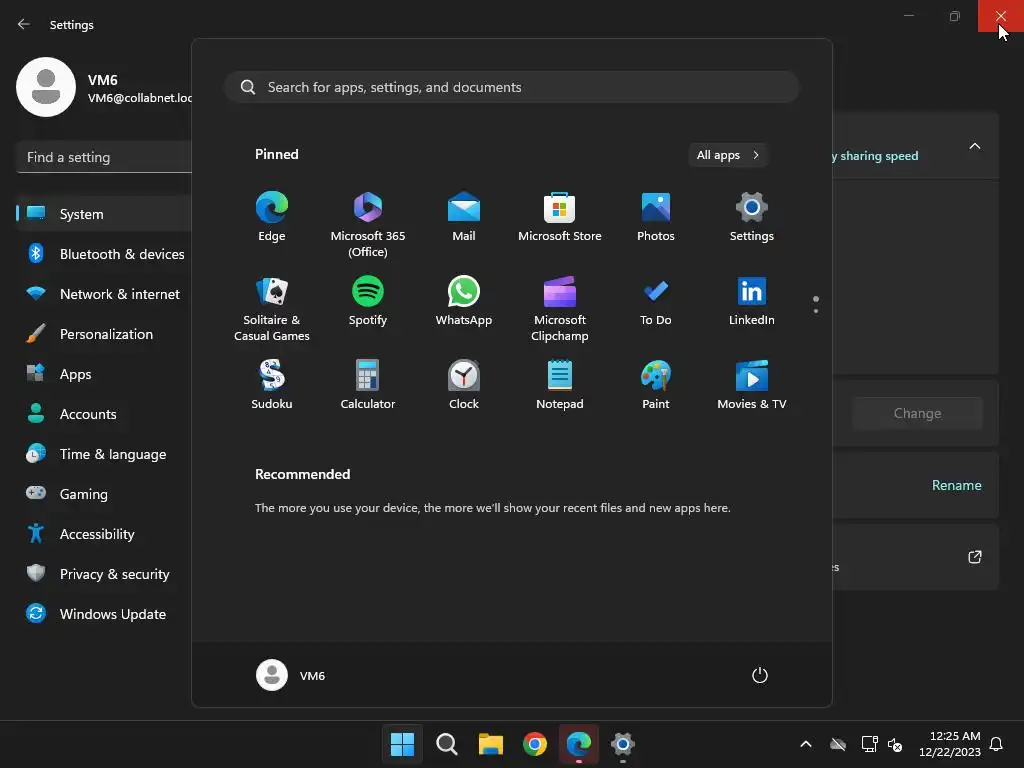Viewport: 1024px width, 768px height.
Task: Launch Google Chrome from taskbar
Action: 535,744
